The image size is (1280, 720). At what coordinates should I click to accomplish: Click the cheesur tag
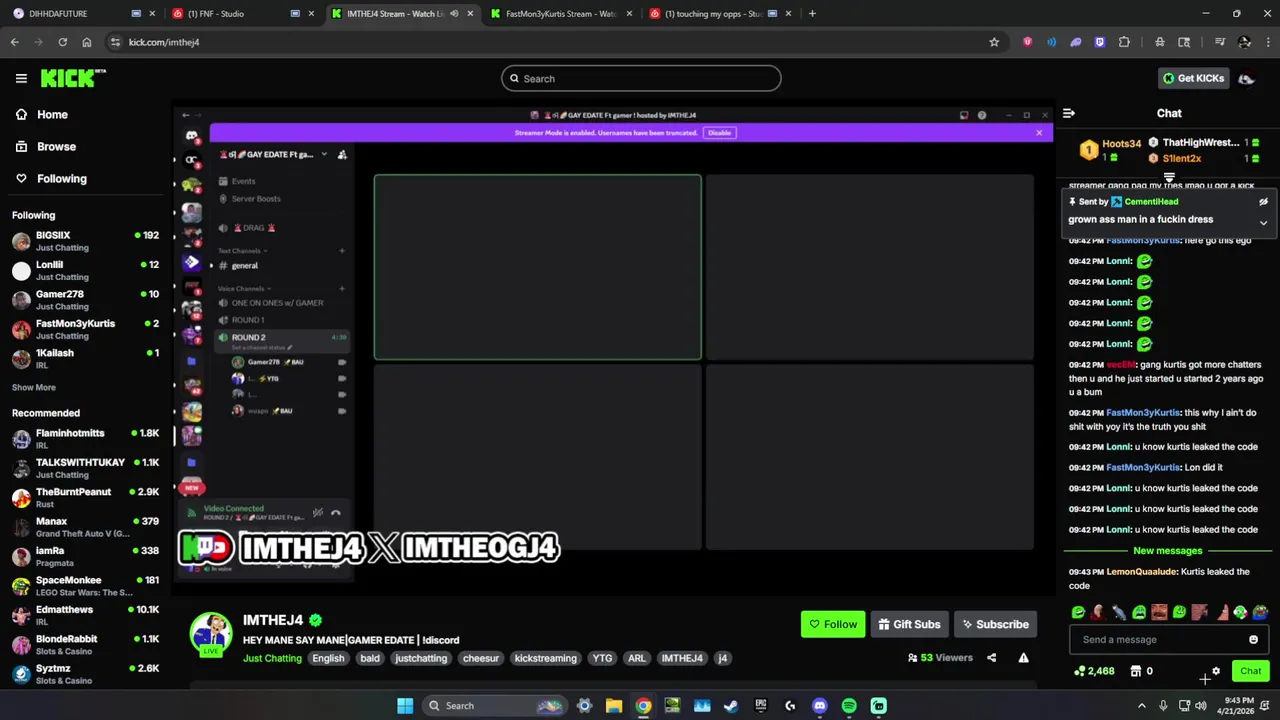pyautogui.click(x=480, y=658)
